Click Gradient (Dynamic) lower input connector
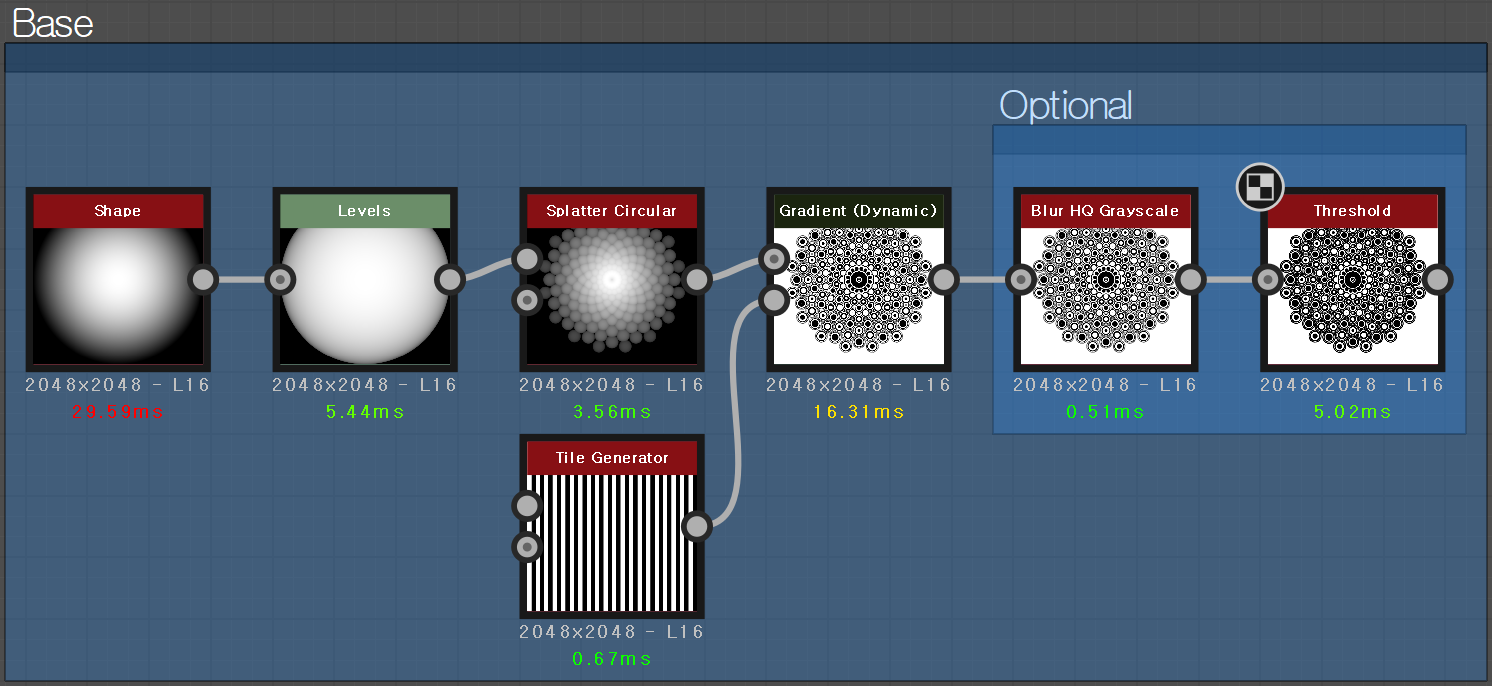This screenshot has width=1492, height=686. (775, 300)
